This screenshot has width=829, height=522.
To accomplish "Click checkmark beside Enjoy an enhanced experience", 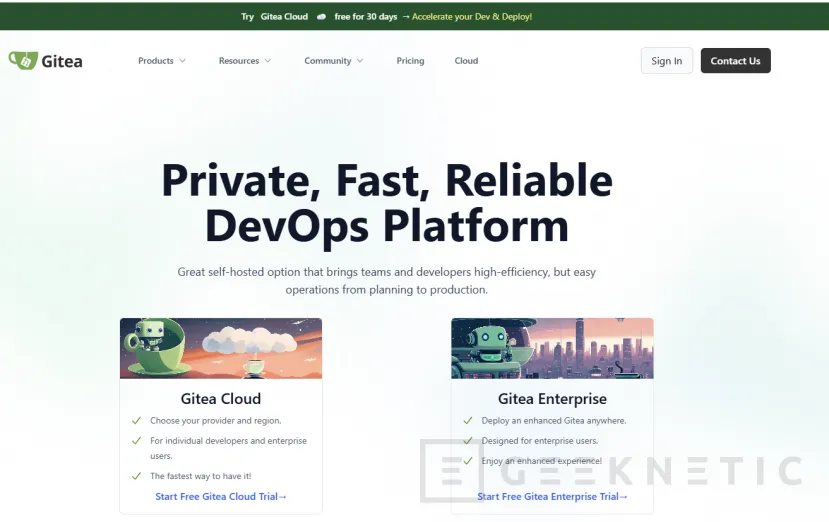I will [468, 461].
